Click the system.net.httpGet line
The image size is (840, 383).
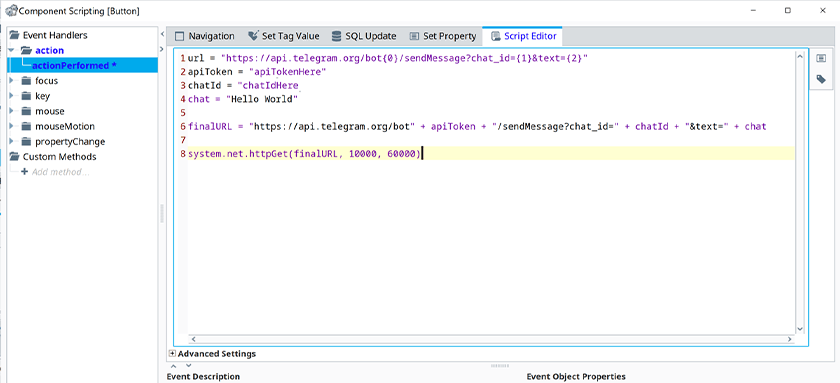[x=305, y=154]
